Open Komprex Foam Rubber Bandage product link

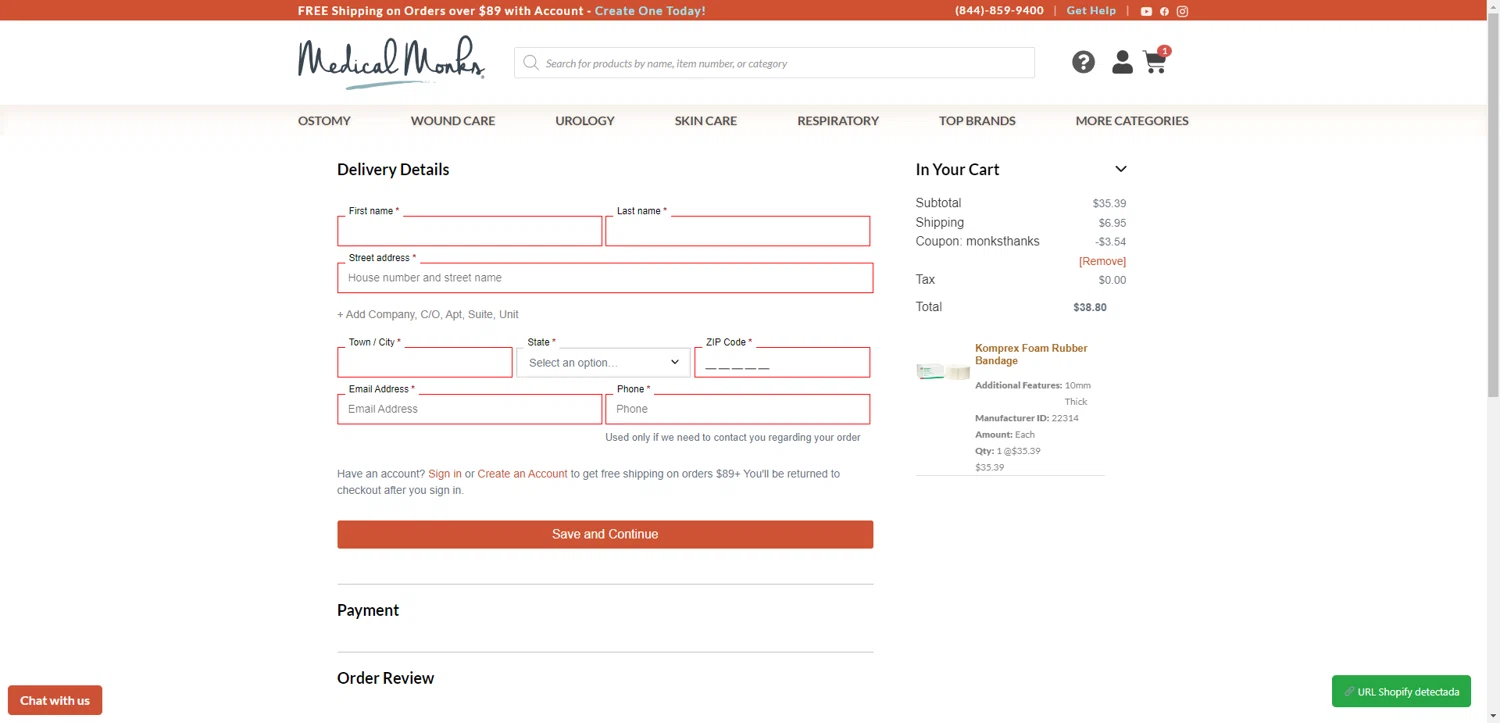[1031, 354]
